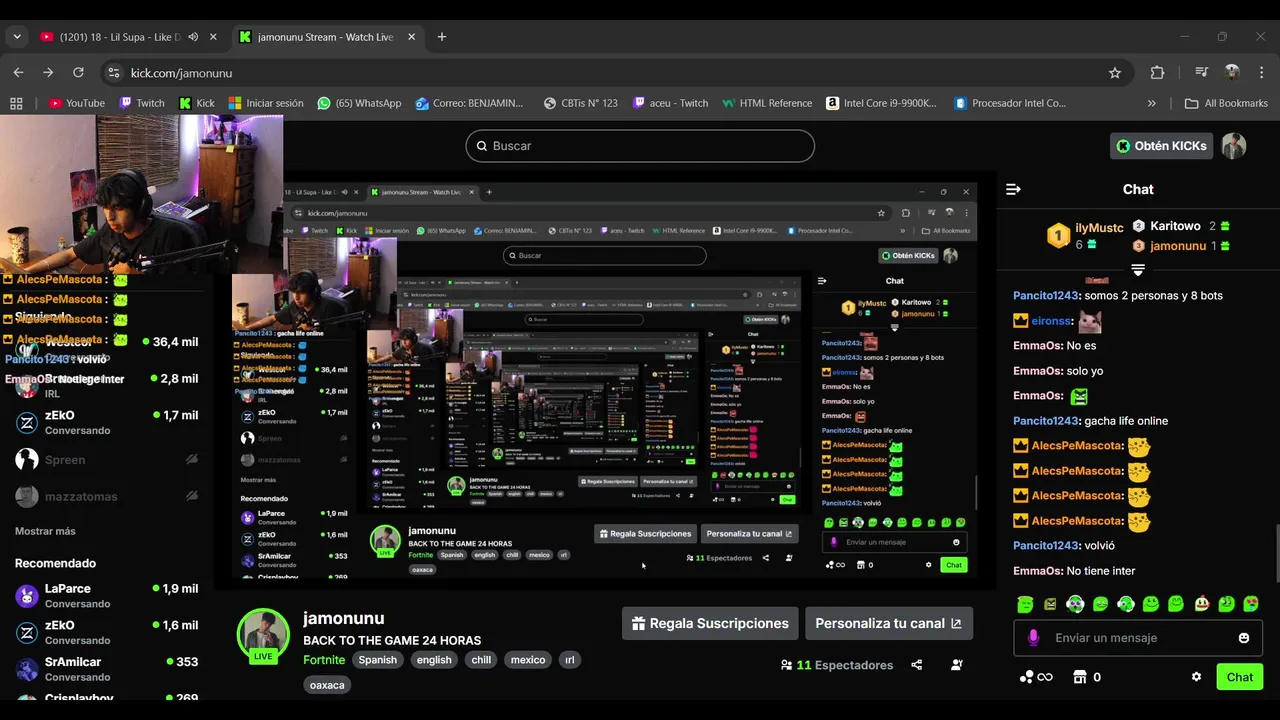
Task: Bookmark this page with the star icon
Action: pyautogui.click(x=1115, y=73)
